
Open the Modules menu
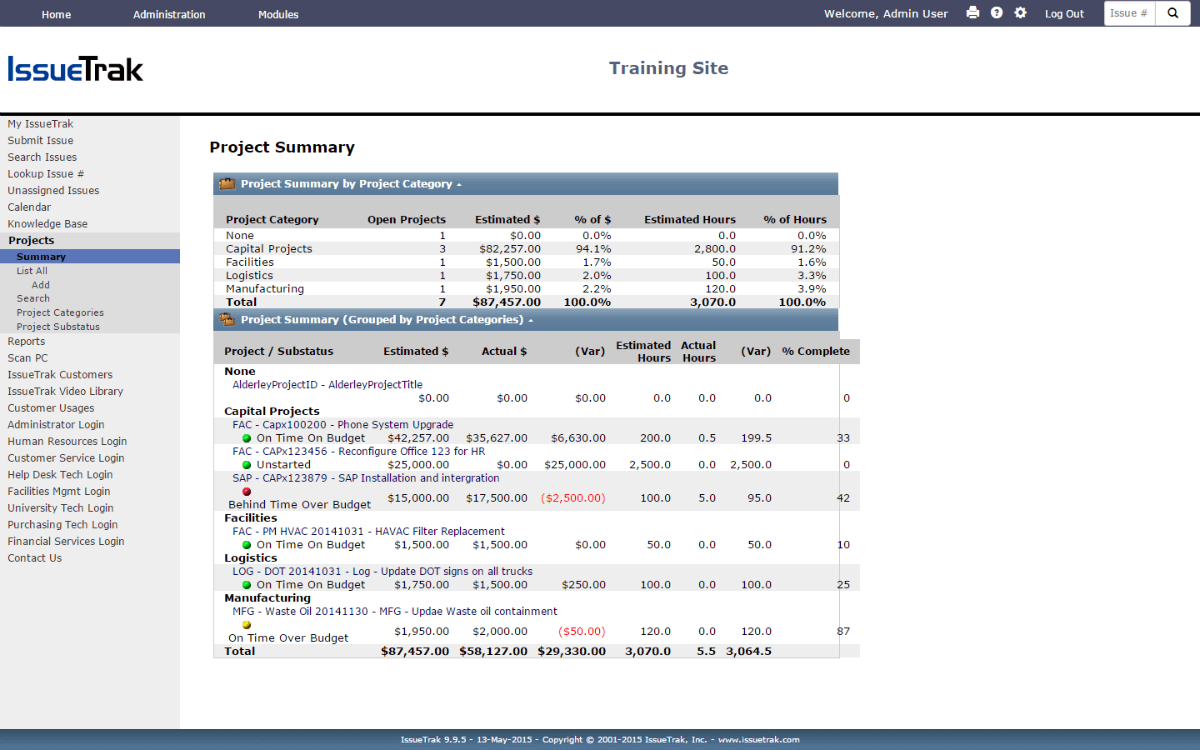tap(278, 13)
